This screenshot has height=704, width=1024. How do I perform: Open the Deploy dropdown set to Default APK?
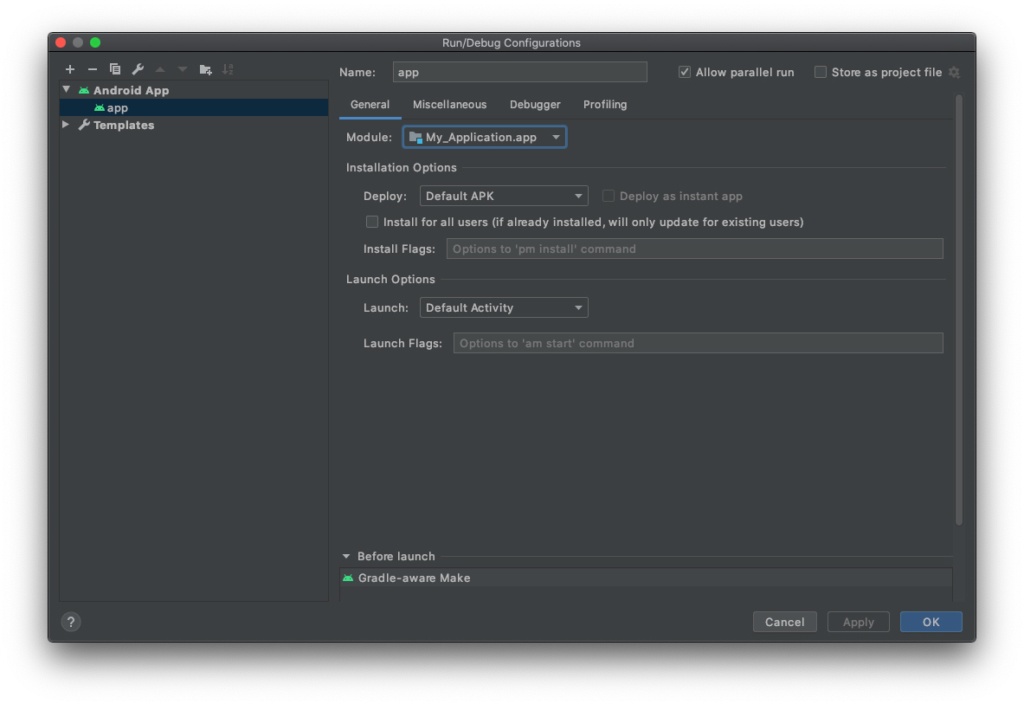coord(503,196)
